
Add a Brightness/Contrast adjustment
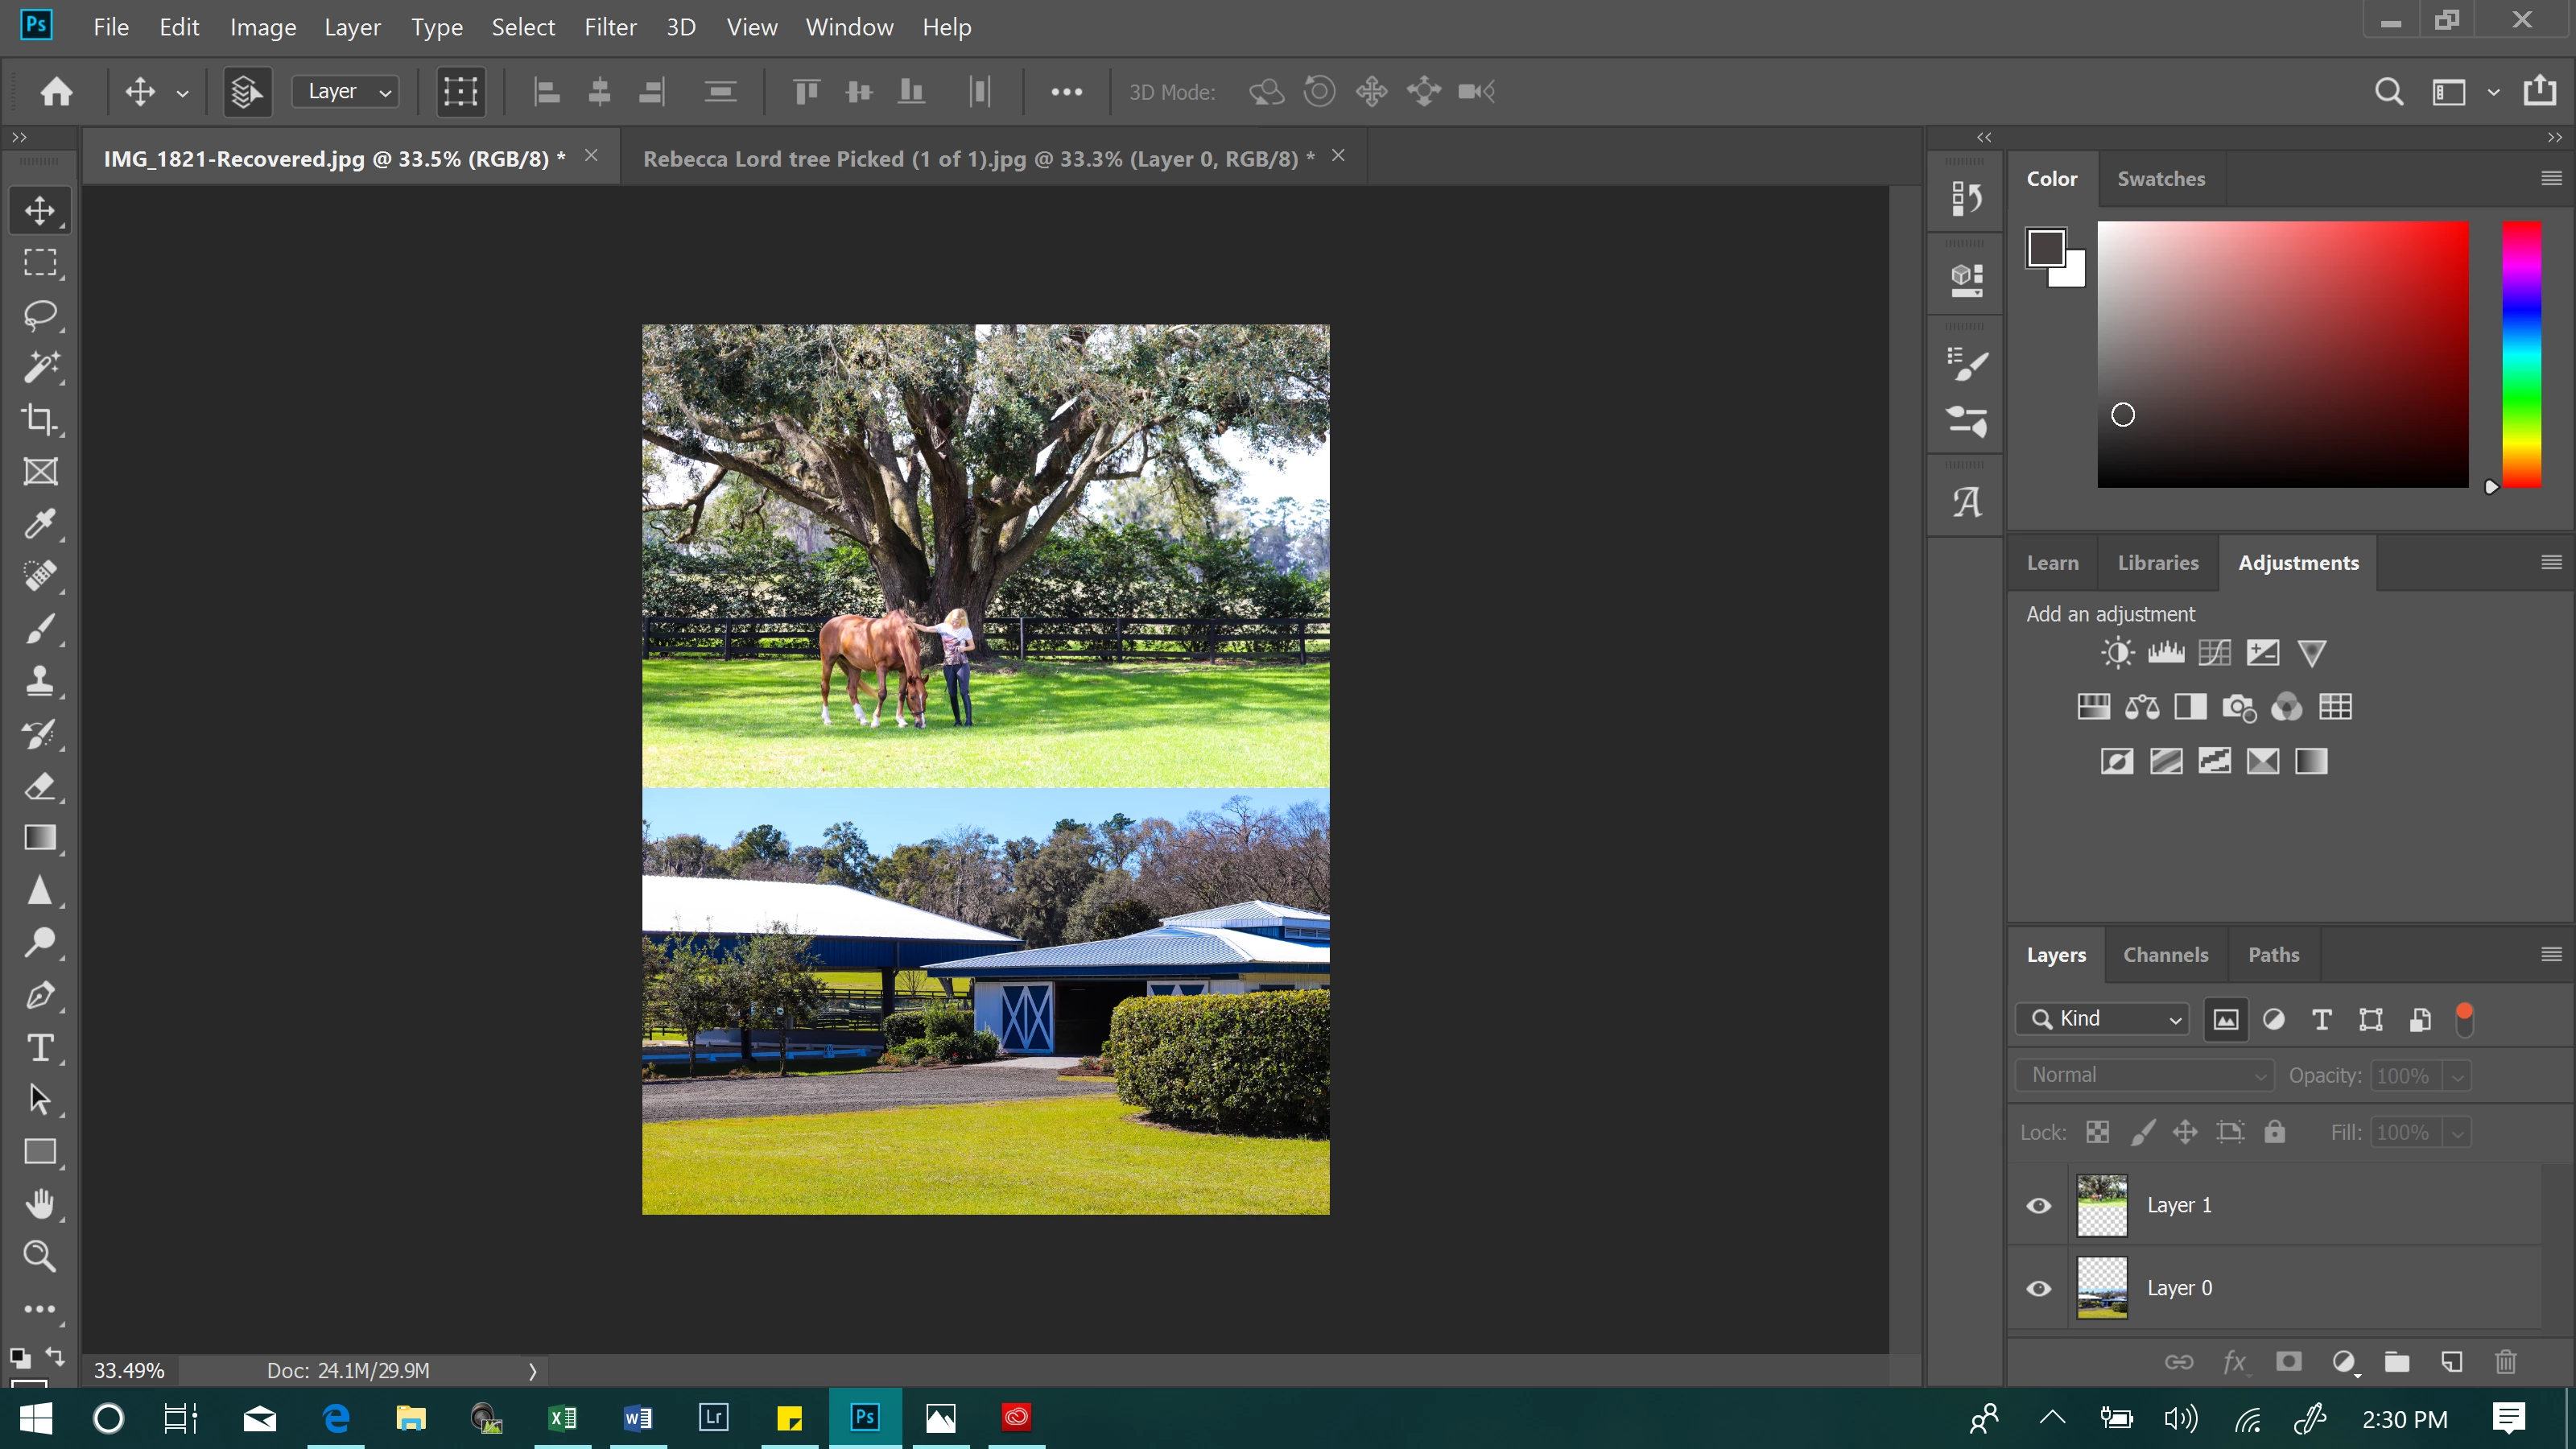pyautogui.click(x=2117, y=653)
